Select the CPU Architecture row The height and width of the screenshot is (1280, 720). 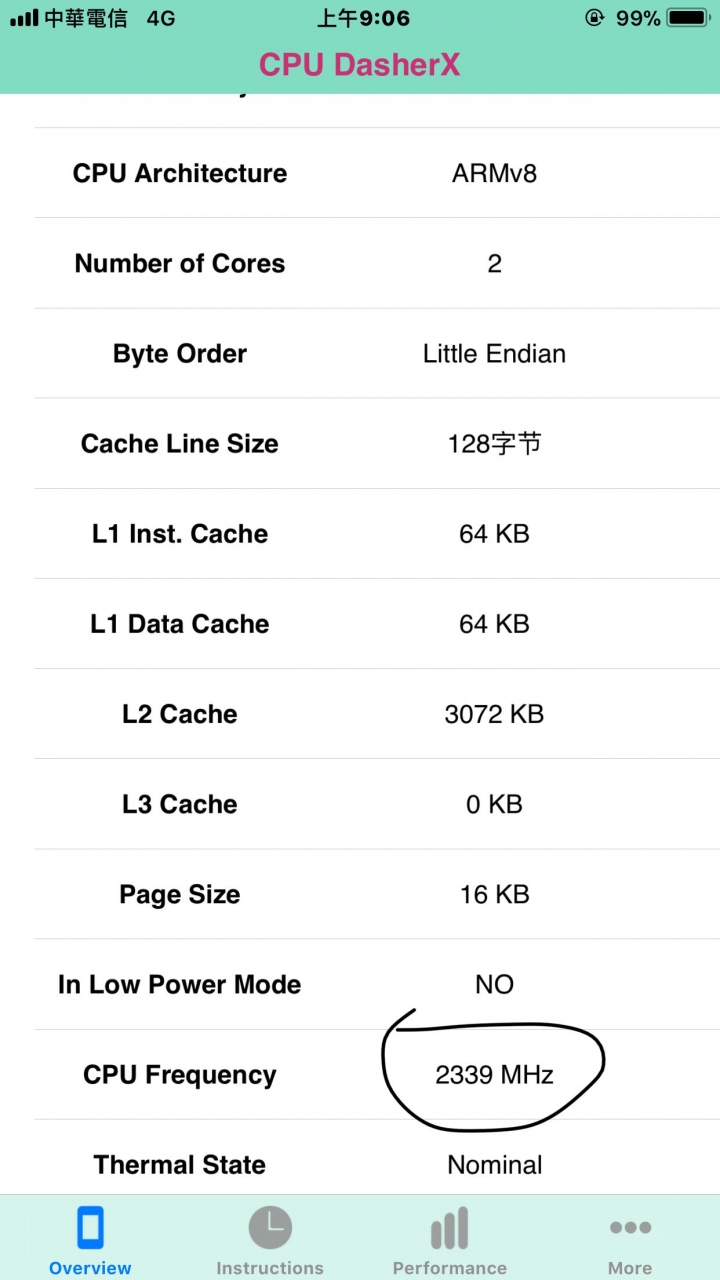click(360, 173)
